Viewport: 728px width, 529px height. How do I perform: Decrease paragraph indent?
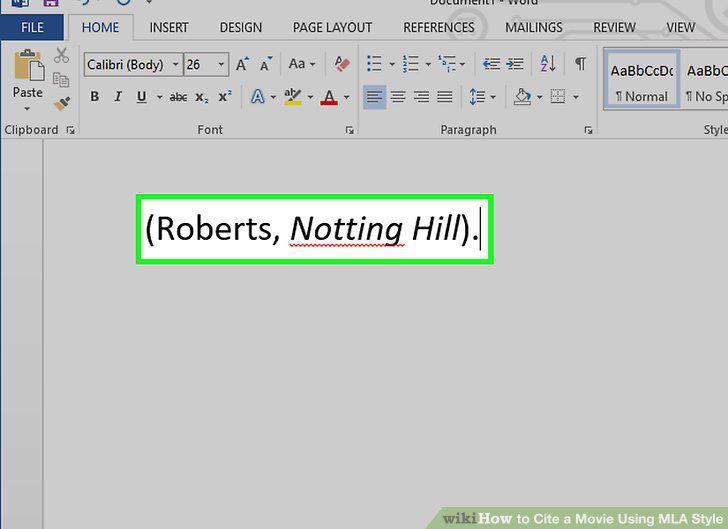(491, 64)
